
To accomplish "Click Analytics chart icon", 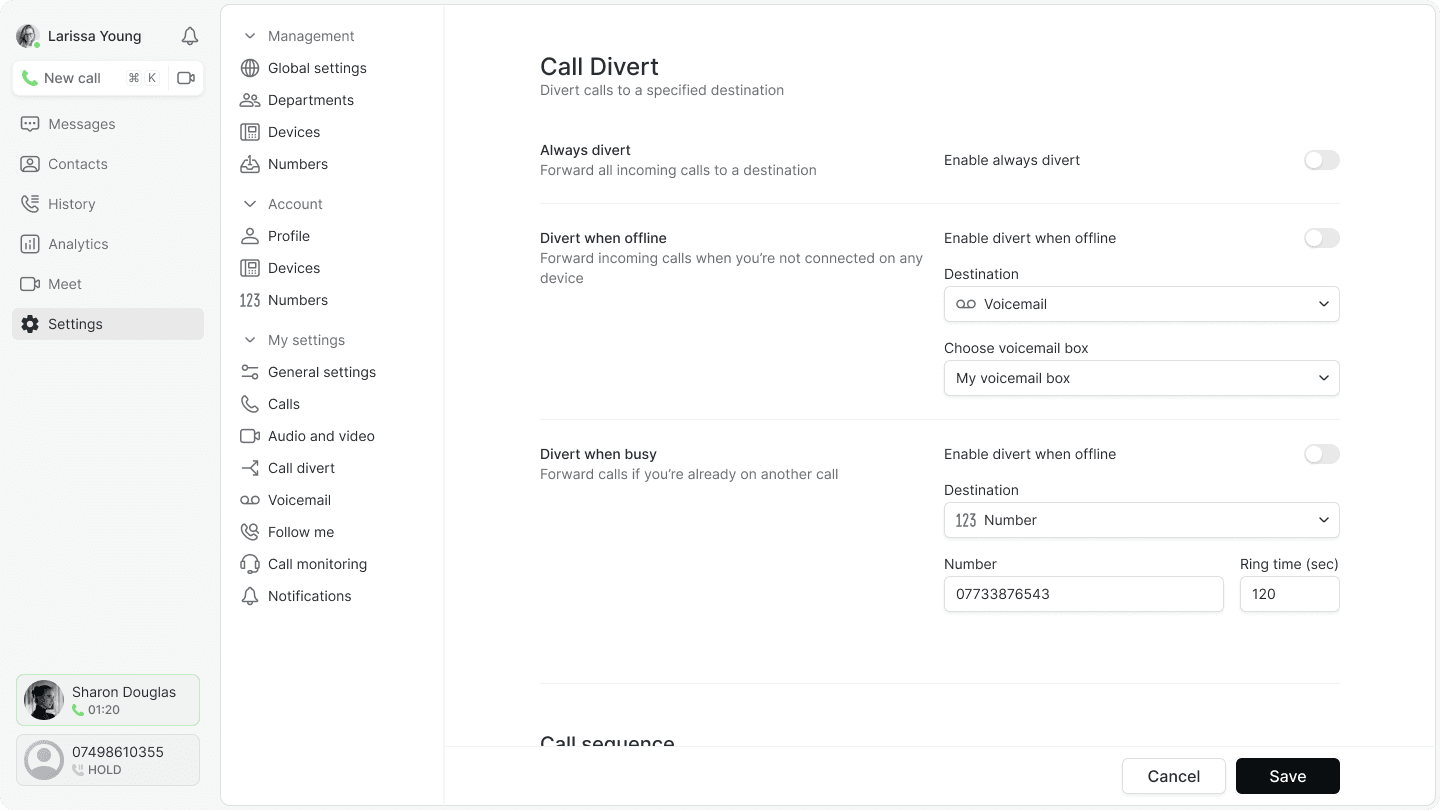I will click(30, 244).
